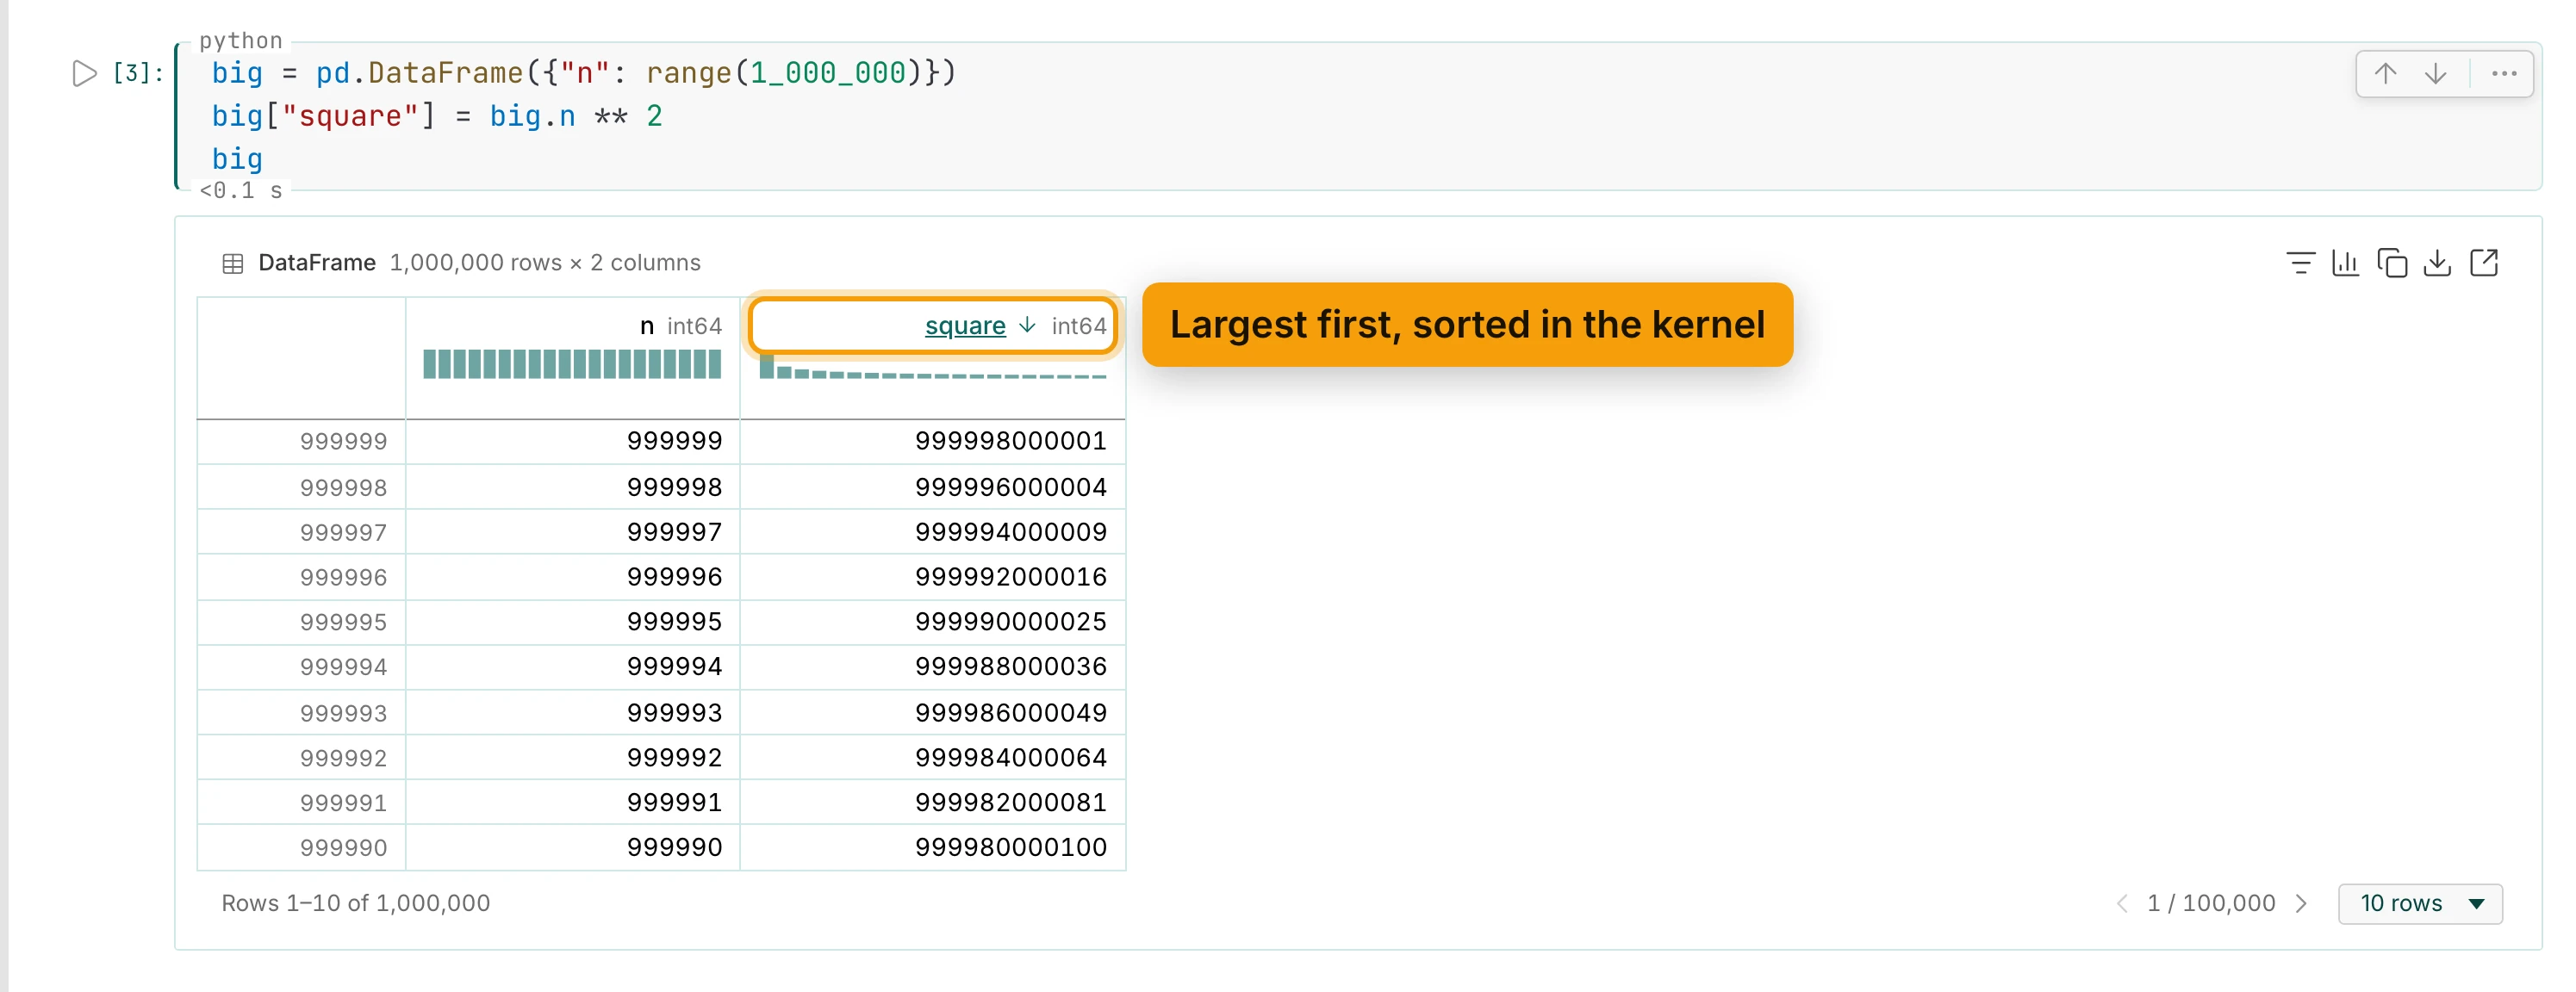Select cell value 999996000004
The height and width of the screenshot is (992, 2576).
pyautogui.click(x=1010, y=487)
